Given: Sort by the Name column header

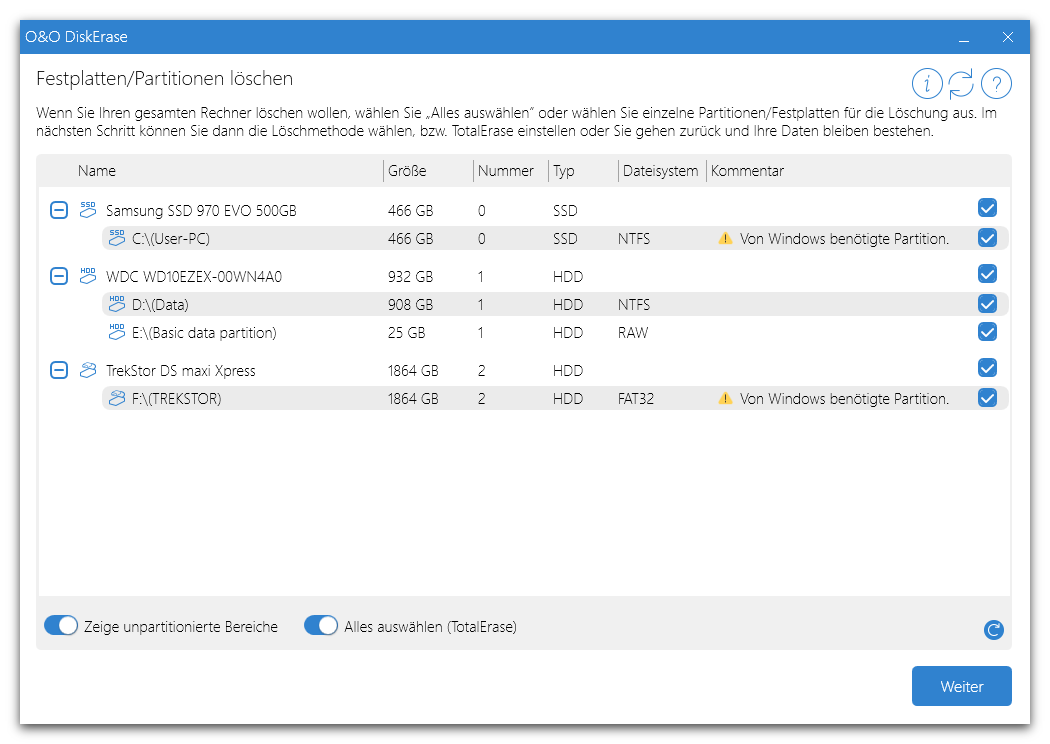Looking at the screenshot, I should [96, 171].
